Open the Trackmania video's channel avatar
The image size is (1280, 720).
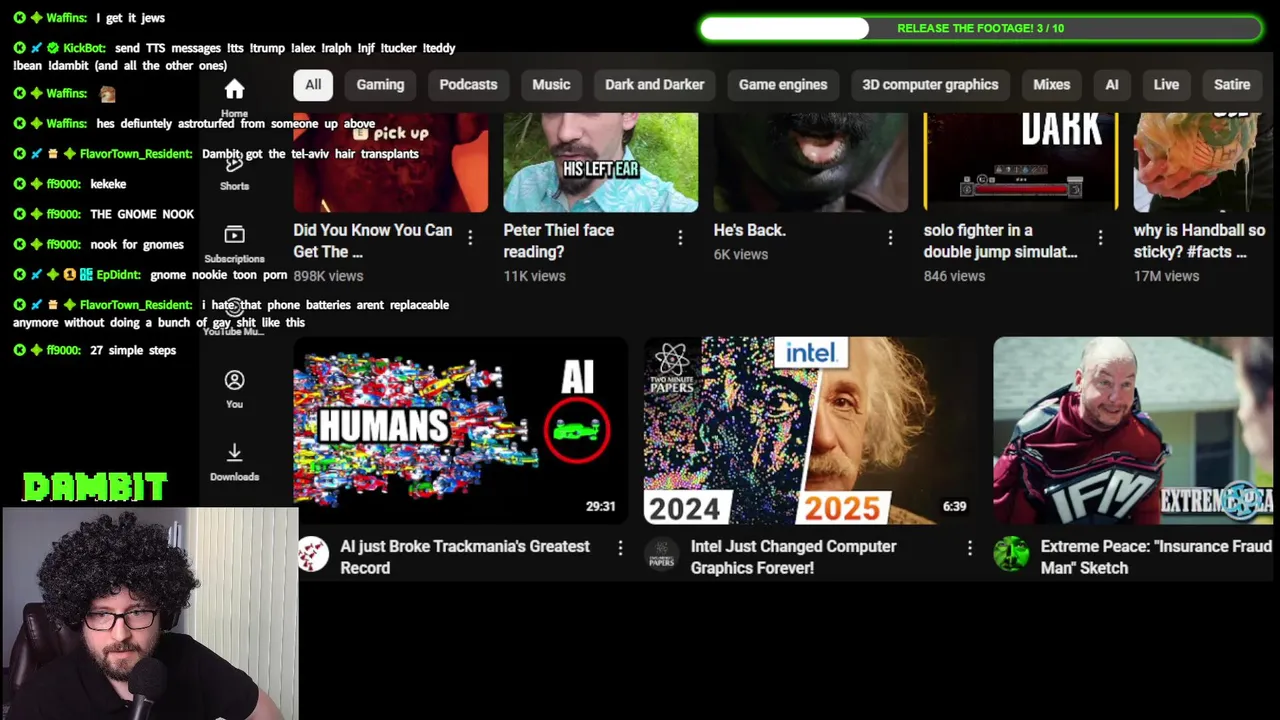pyautogui.click(x=312, y=554)
